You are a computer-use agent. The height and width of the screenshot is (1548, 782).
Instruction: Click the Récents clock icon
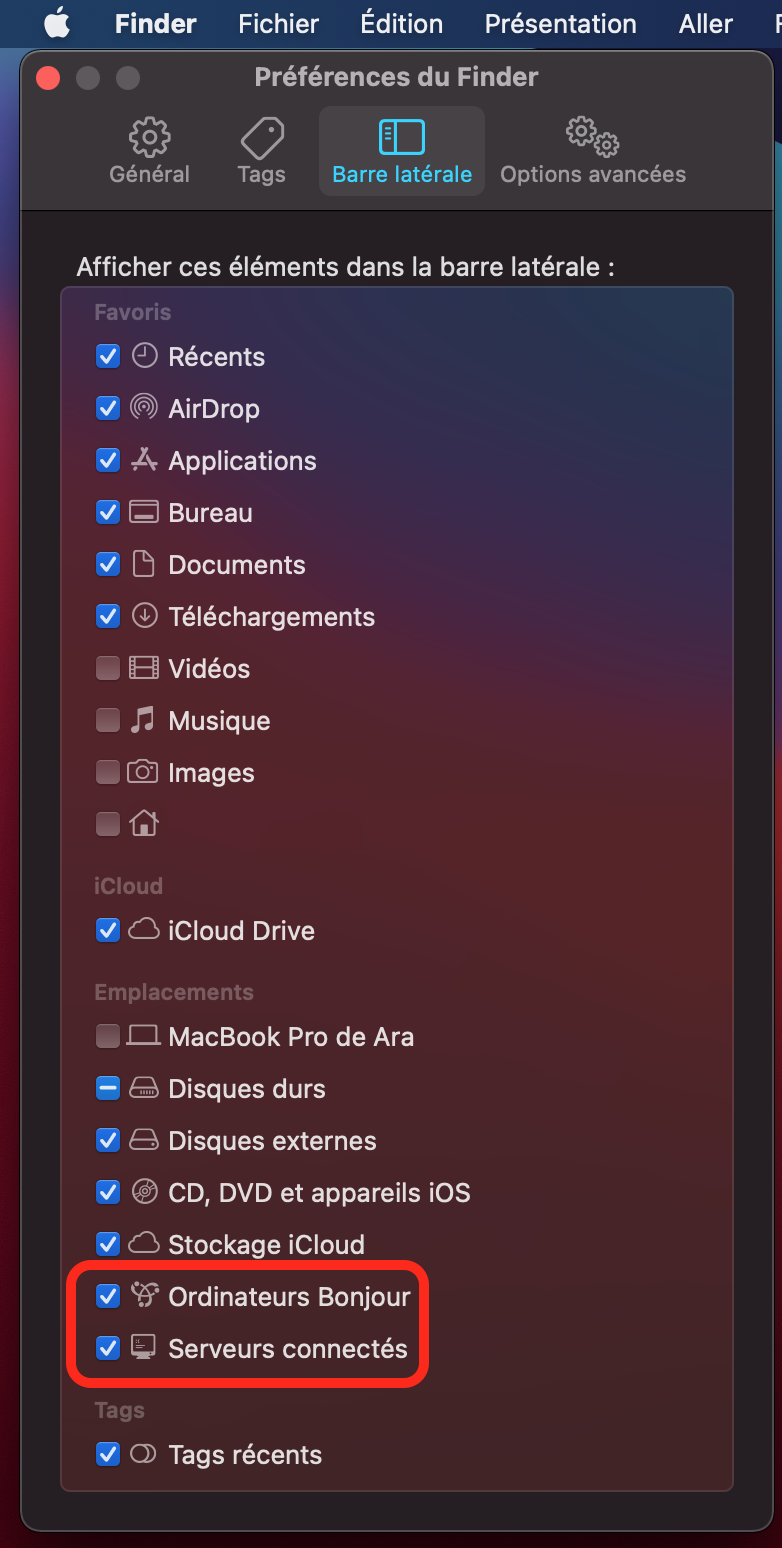pyautogui.click(x=145, y=356)
